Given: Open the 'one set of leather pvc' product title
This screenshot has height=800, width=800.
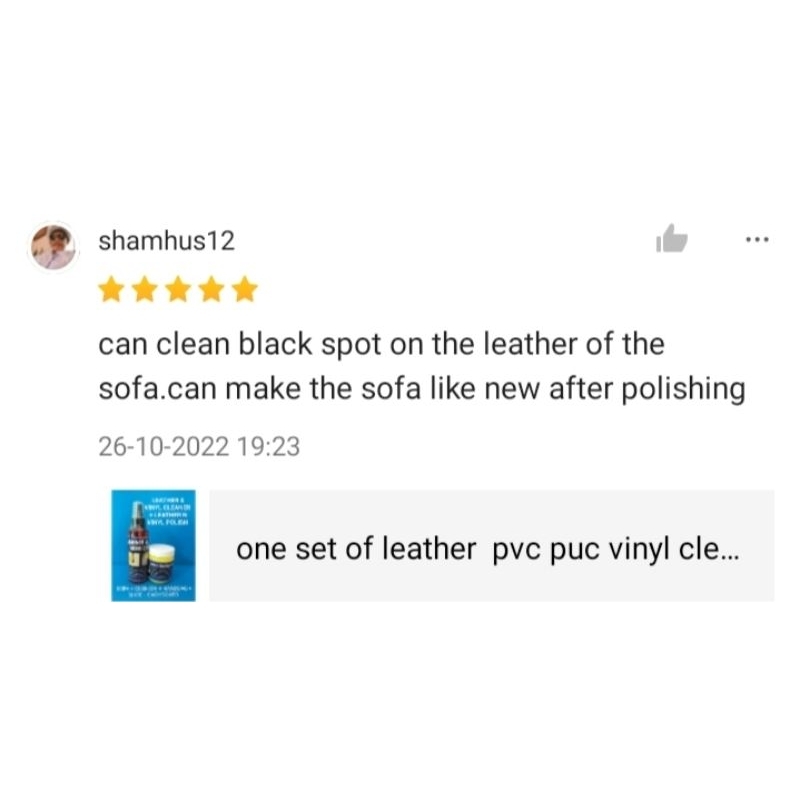Looking at the screenshot, I should click(x=487, y=549).
